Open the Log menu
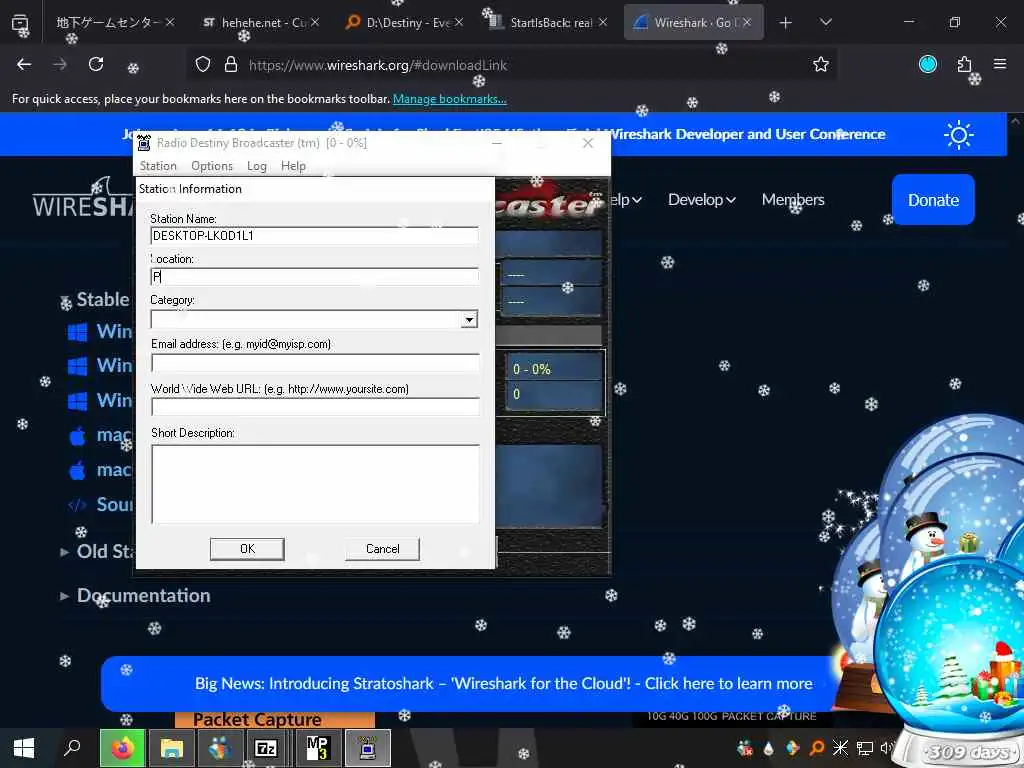Viewport: 1024px width, 768px height. [x=257, y=166]
